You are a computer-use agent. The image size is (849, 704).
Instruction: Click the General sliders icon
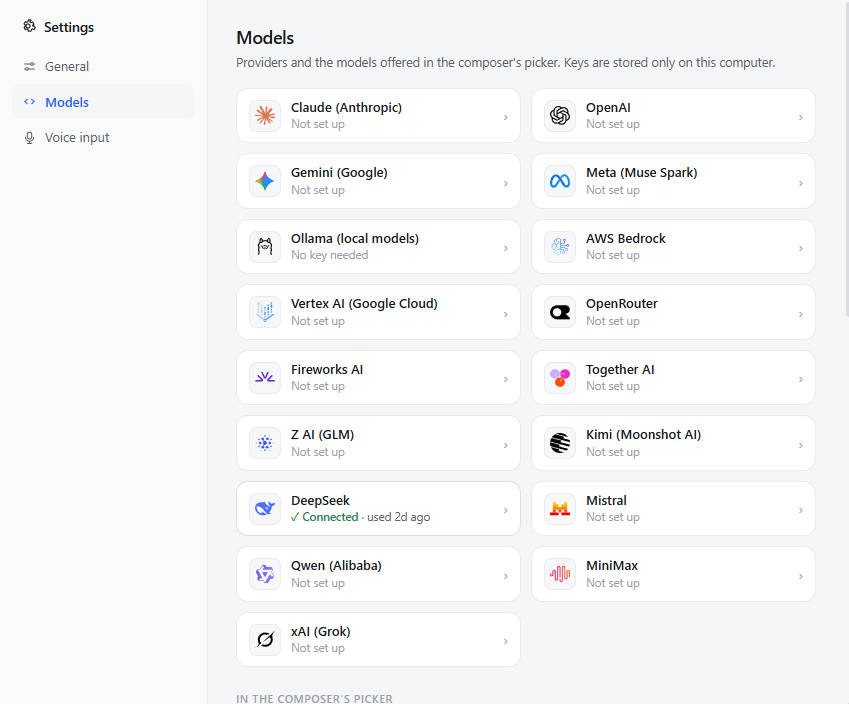pos(29,67)
